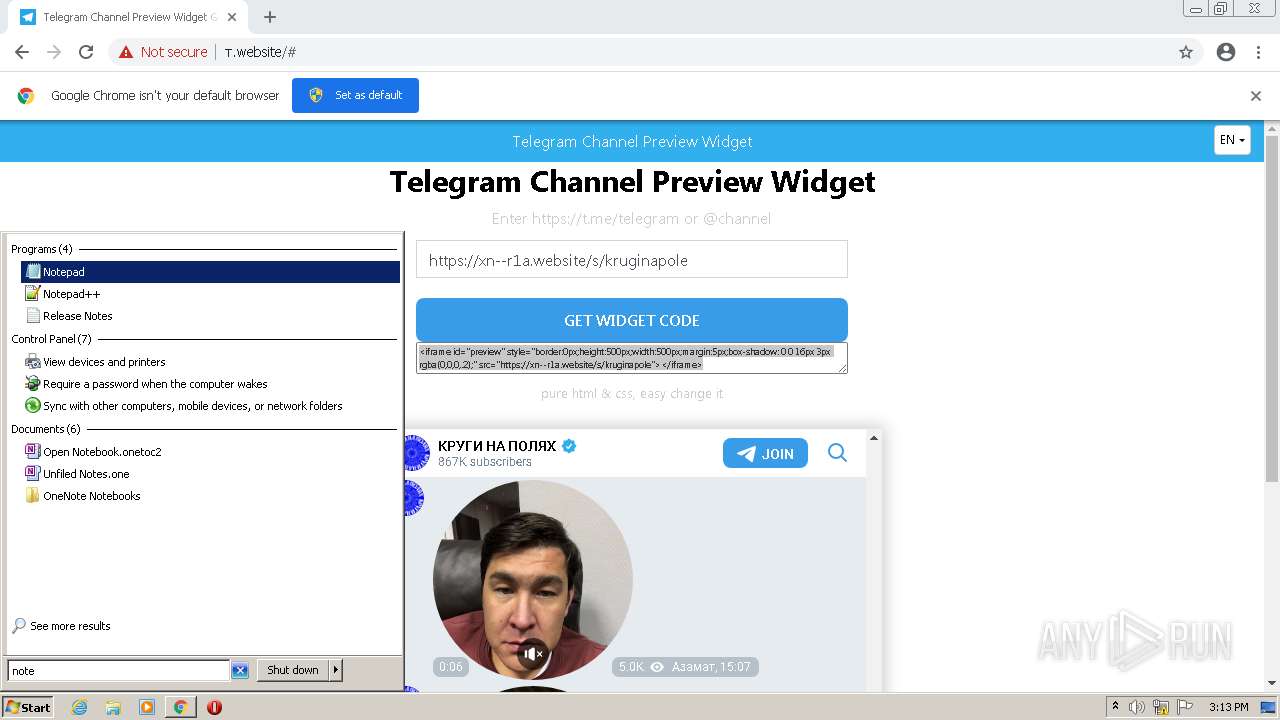The image size is (1280, 720).
Task: Click the widget scrollbar up arrow
Action: [874, 438]
